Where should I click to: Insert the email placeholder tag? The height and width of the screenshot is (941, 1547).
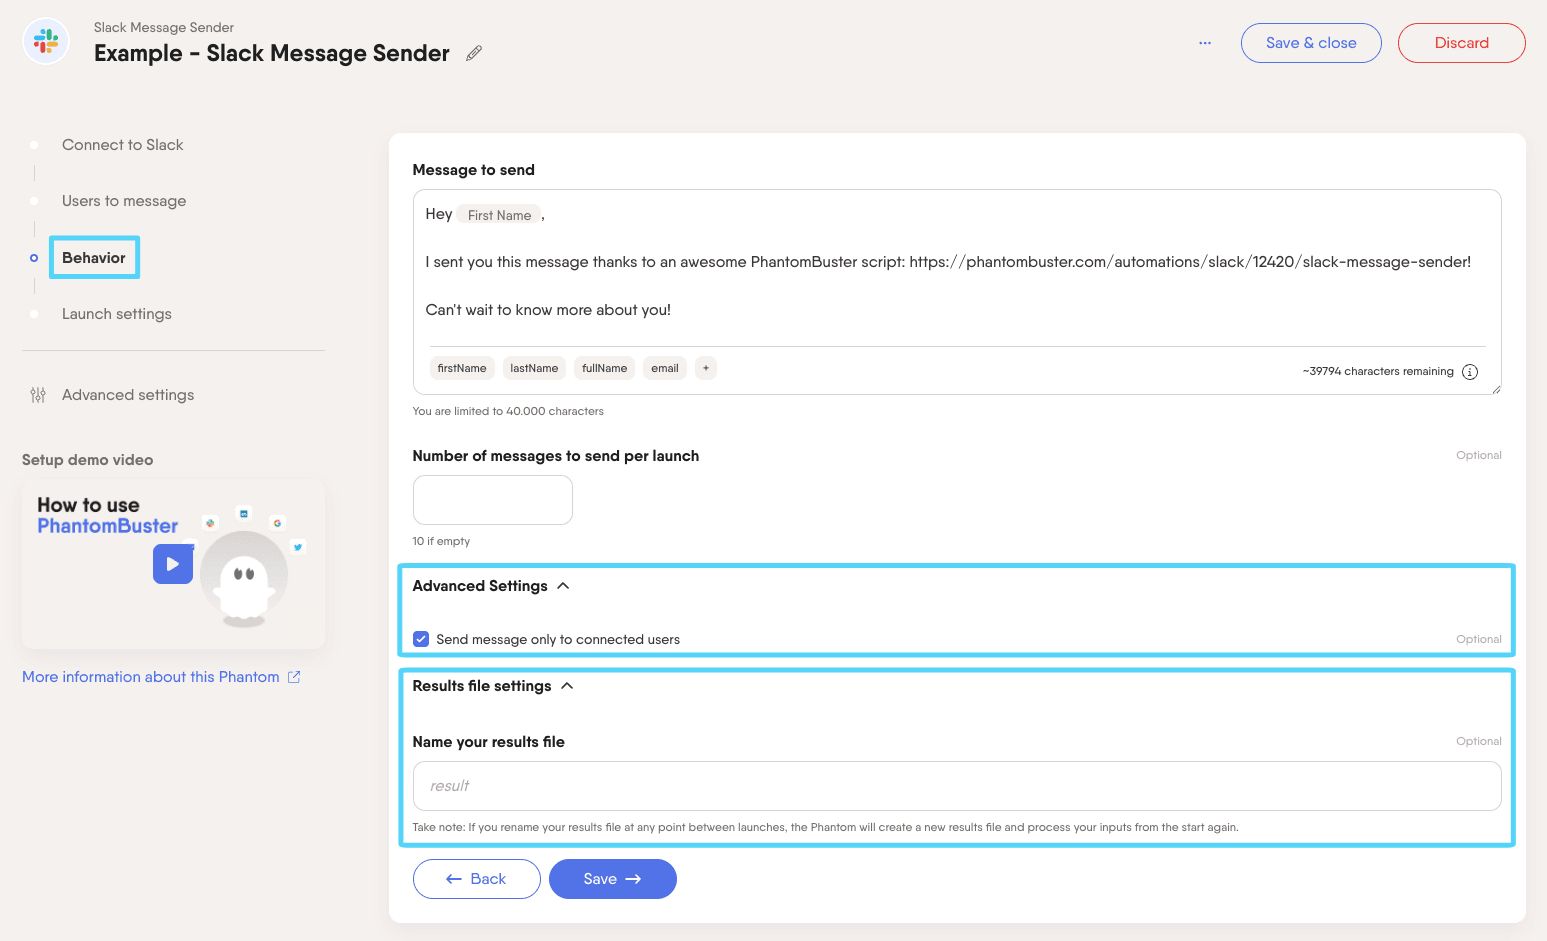[x=664, y=368]
